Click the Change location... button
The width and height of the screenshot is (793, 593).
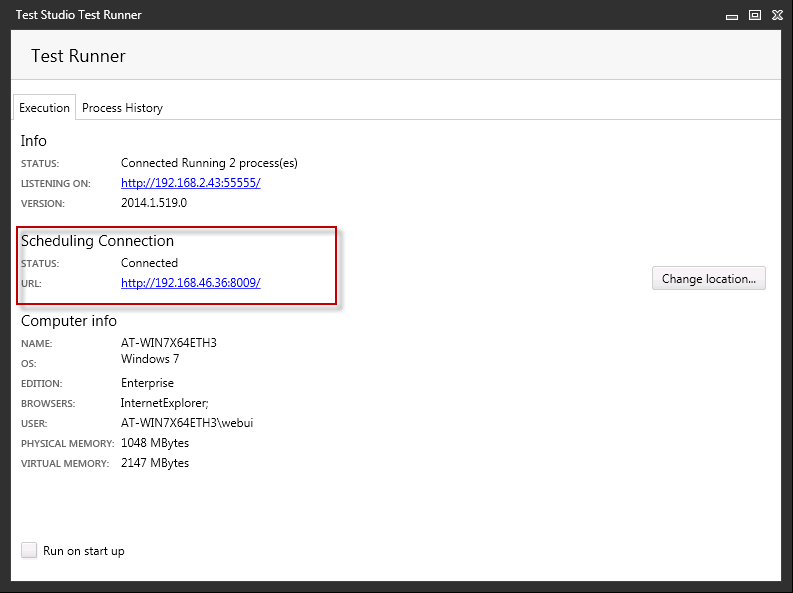(x=709, y=279)
